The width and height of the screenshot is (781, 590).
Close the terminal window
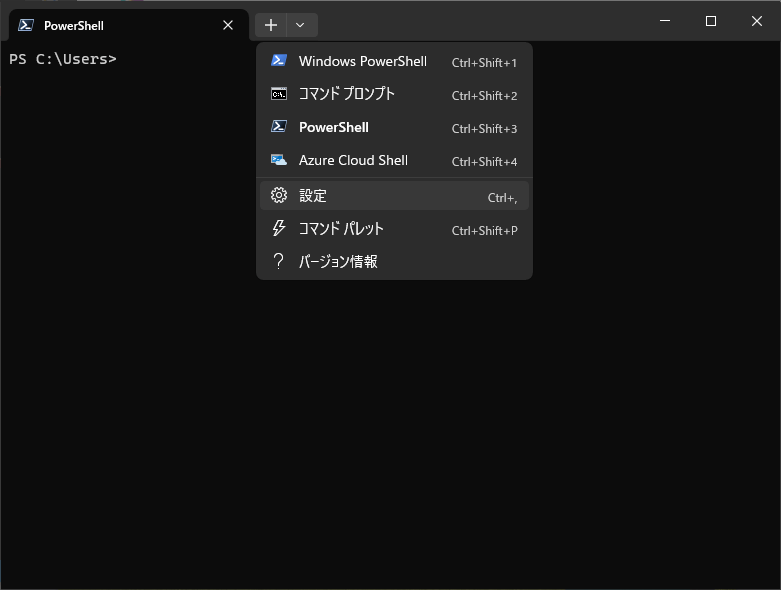pos(757,21)
